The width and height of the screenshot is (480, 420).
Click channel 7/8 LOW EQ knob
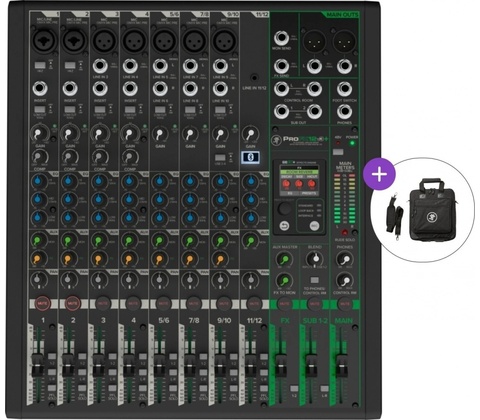pyautogui.click(x=190, y=217)
